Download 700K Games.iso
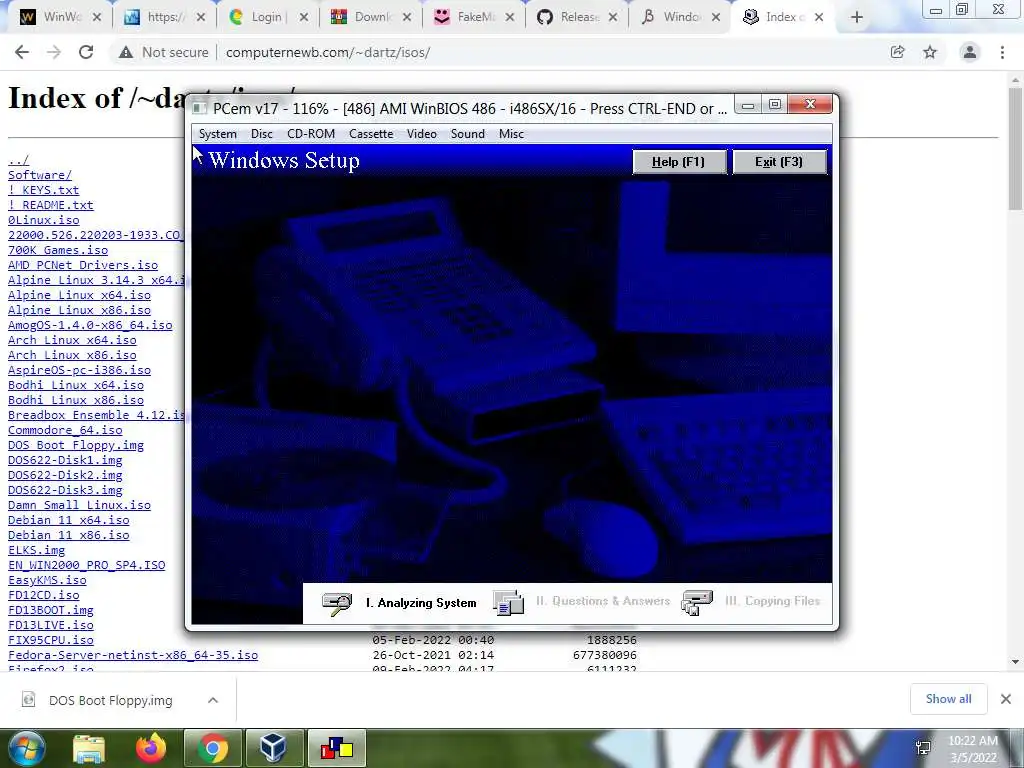Viewport: 1024px width, 768px height. point(57,250)
